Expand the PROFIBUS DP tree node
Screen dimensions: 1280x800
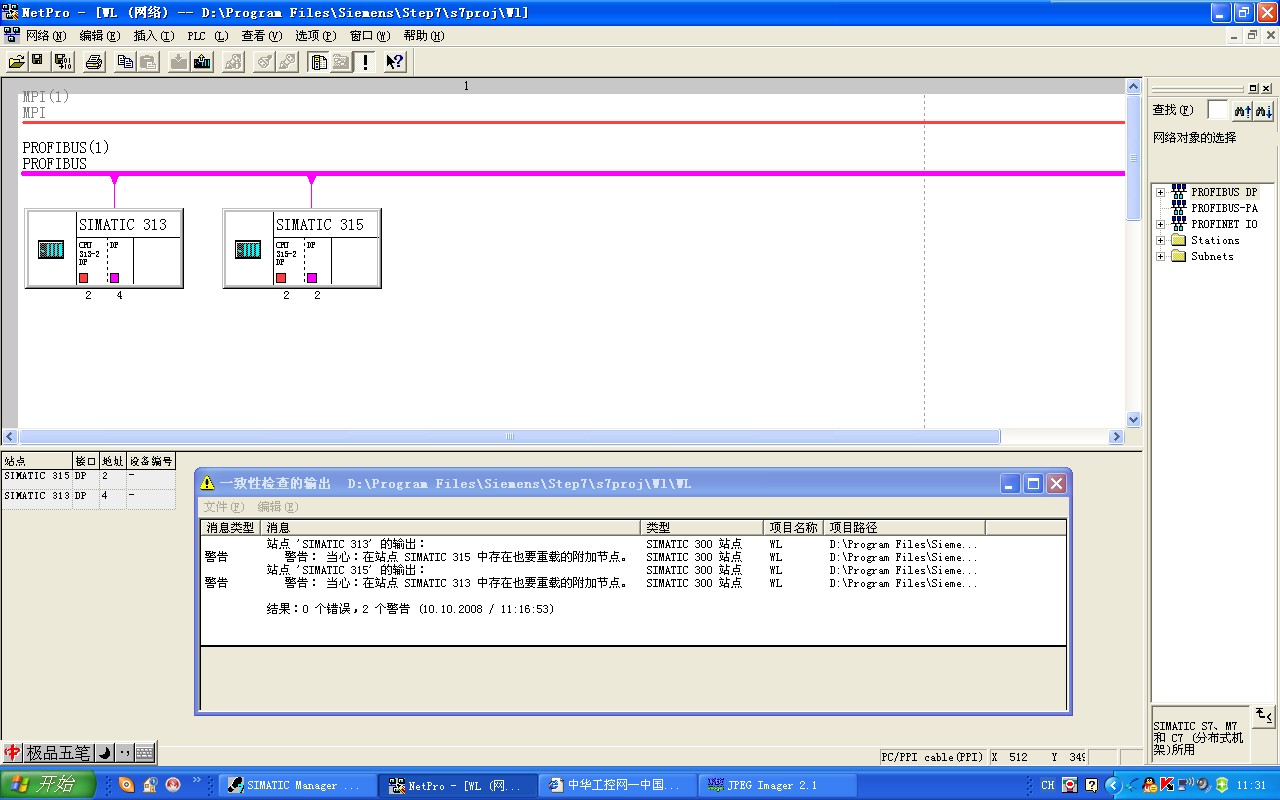pos(1160,192)
